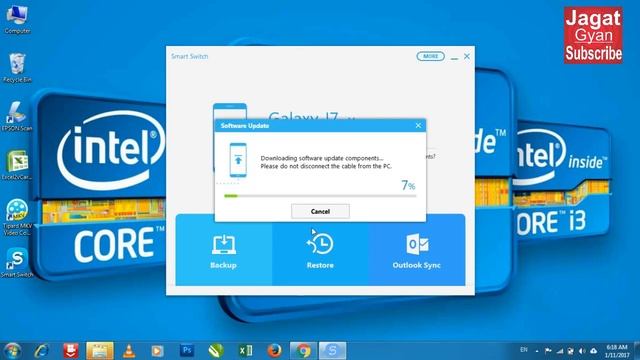640x360 pixels.
Task: Launch Excel from the taskbar
Action: tap(245, 351)
